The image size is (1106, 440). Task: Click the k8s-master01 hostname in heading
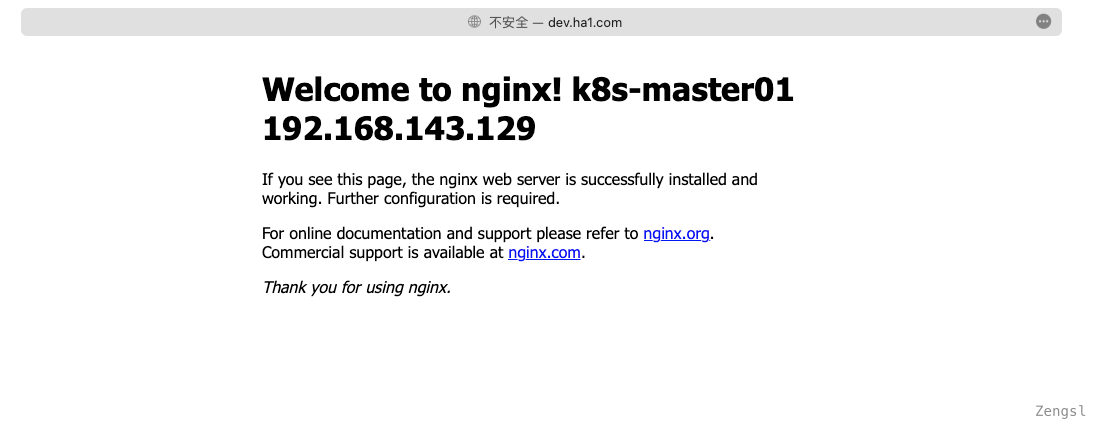pyautogui.click(x=682, y=90)
